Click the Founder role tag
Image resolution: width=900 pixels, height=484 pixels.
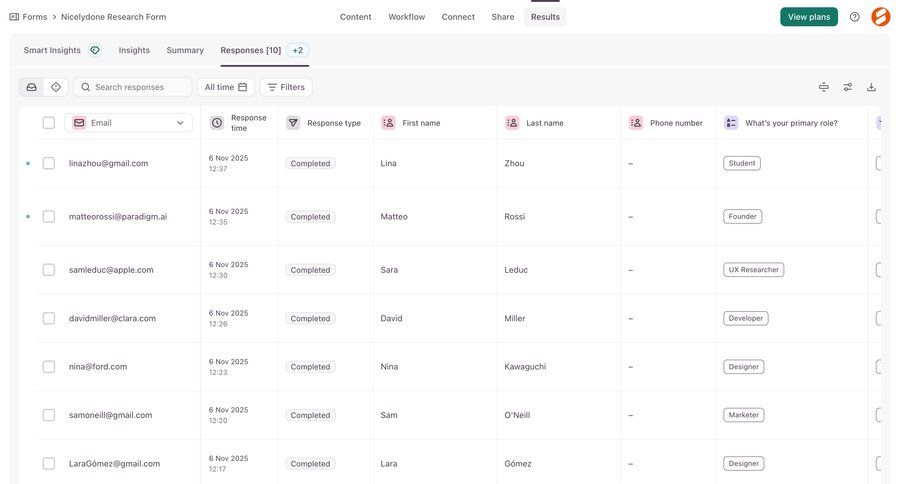(743, 216)
